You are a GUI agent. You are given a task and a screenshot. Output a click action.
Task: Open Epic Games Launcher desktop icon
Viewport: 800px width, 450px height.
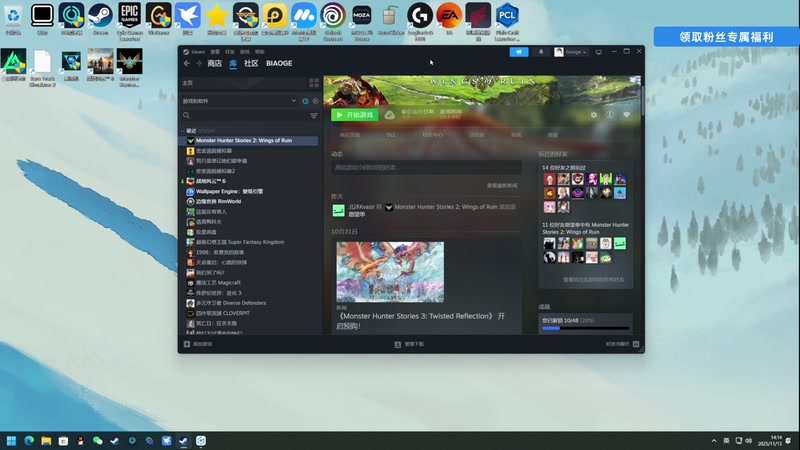(x=130, y=21)
